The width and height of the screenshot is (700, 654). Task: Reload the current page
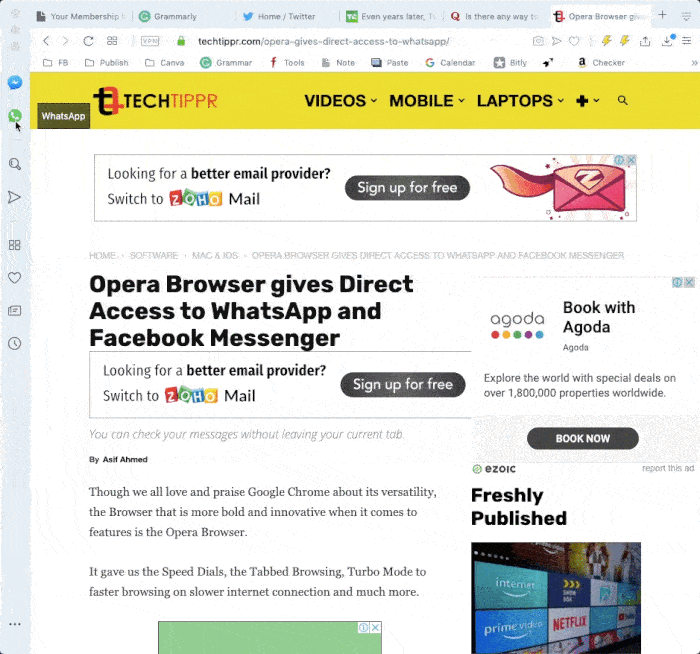click(88, 41)
